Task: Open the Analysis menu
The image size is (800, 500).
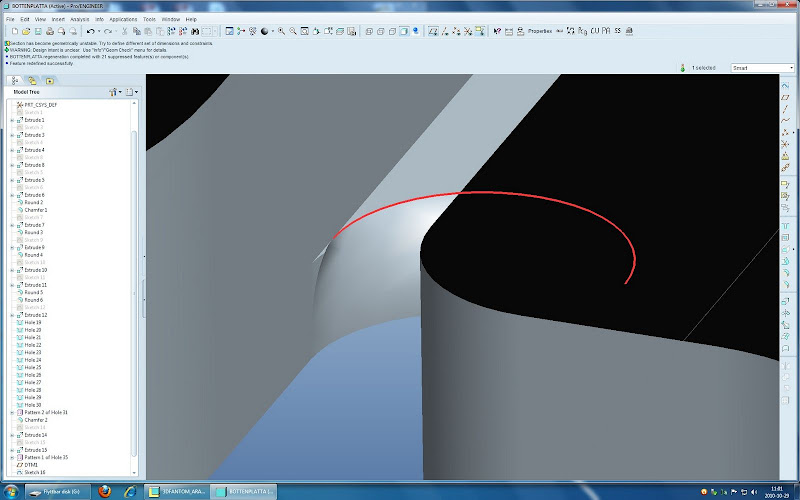Action: click(x=79, y=19)
